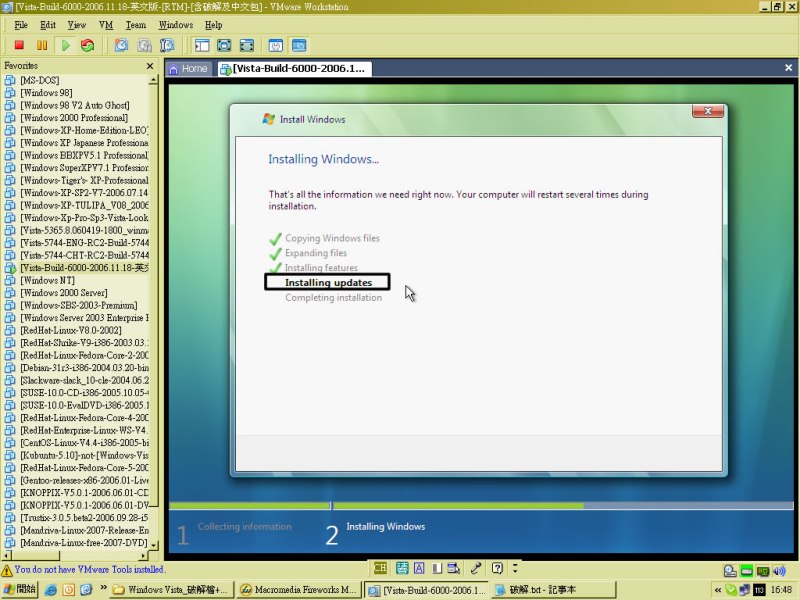Screen dimensions: 800x600
Task: Click the green Power On play button
Action: pyautogui.click(x=65, y=45)
